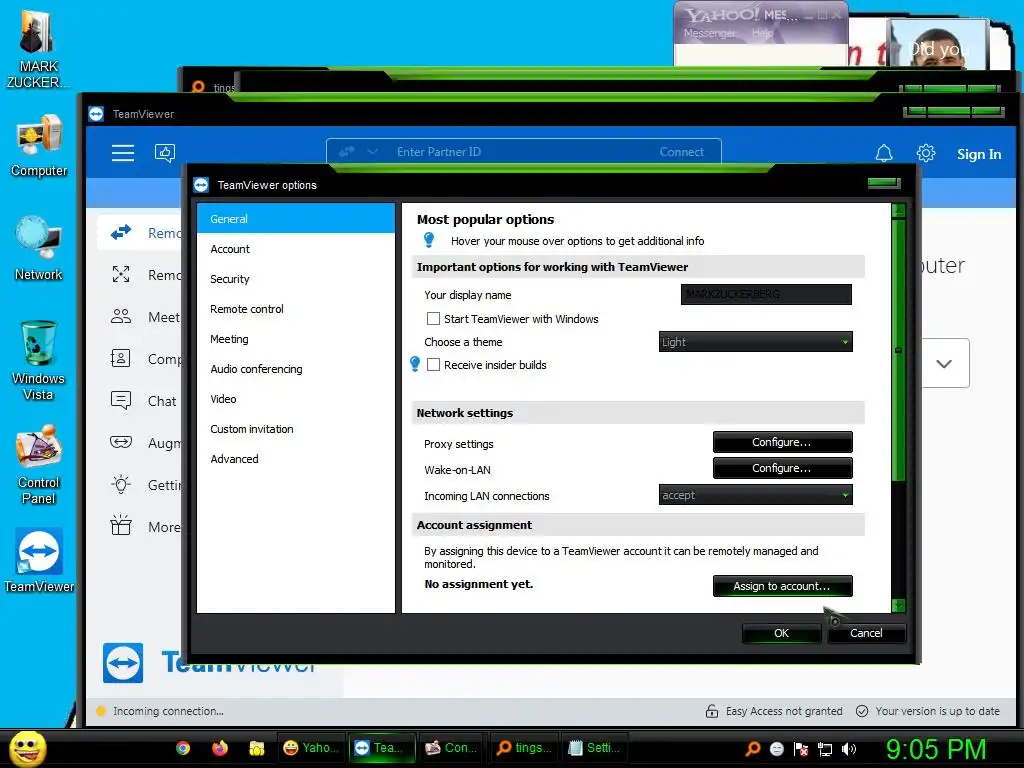Click the info lightbulb next to hover hint
This screenshot has height=768, width=1024.
[x=429, y=240]
